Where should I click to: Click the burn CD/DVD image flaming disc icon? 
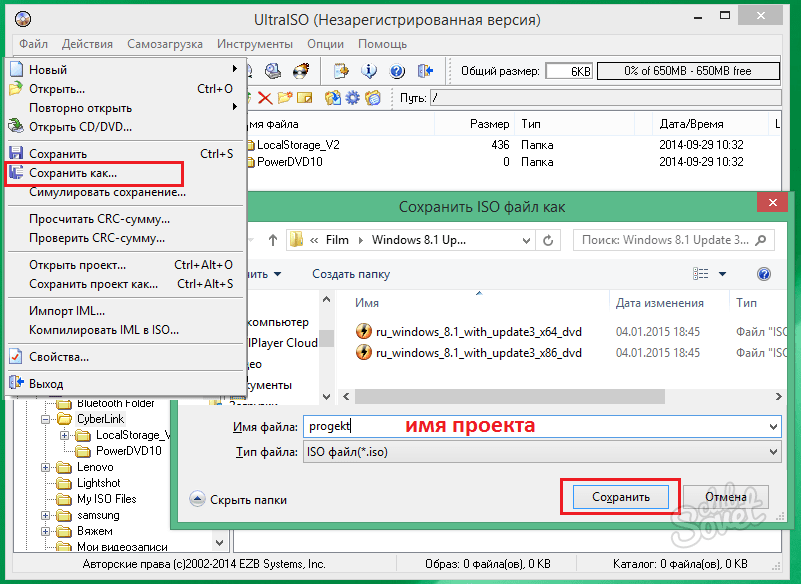point(301,71)
